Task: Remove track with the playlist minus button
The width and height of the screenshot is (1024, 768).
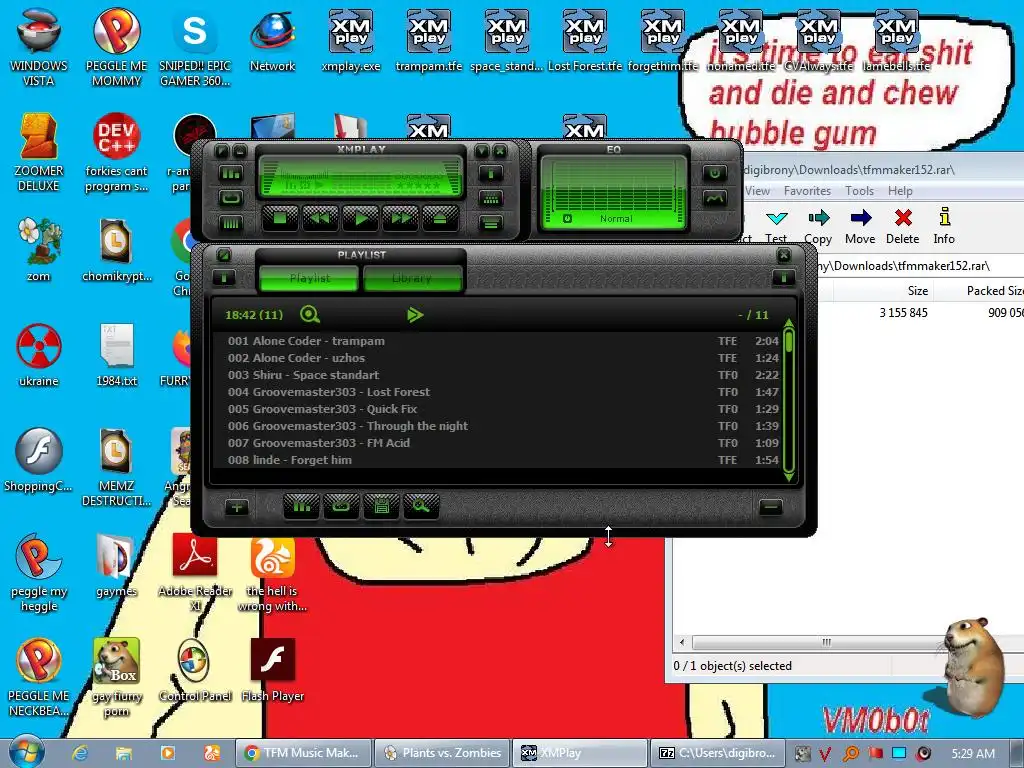Action: [771, 507]
